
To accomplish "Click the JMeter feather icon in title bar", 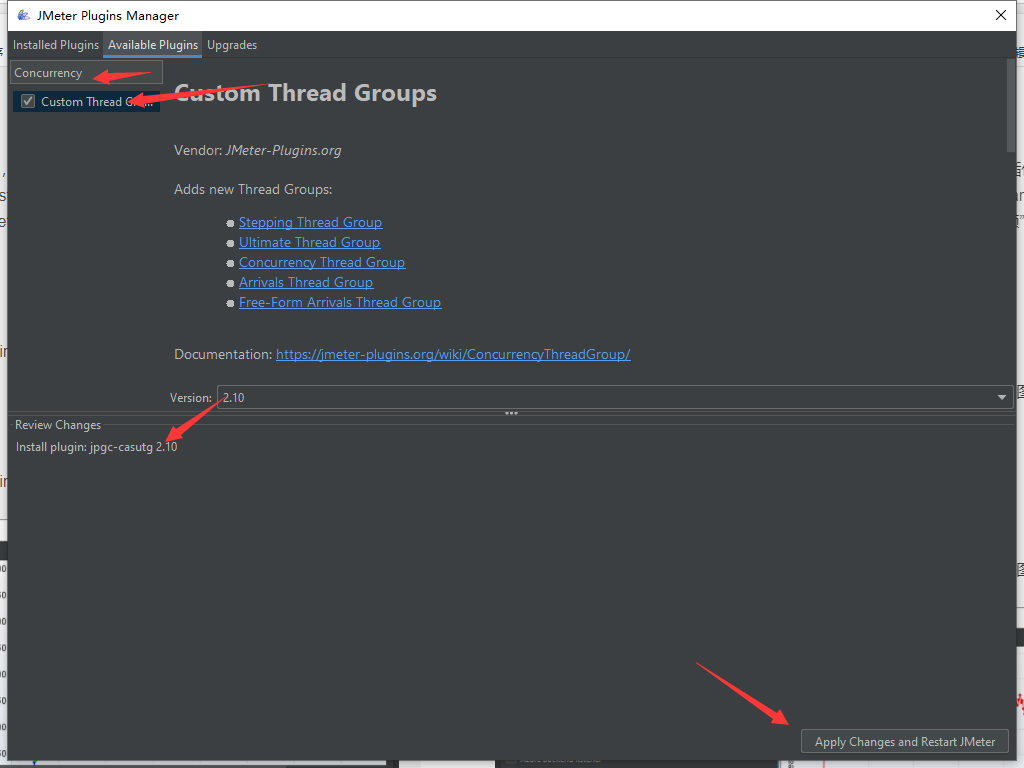I will 24,15.
